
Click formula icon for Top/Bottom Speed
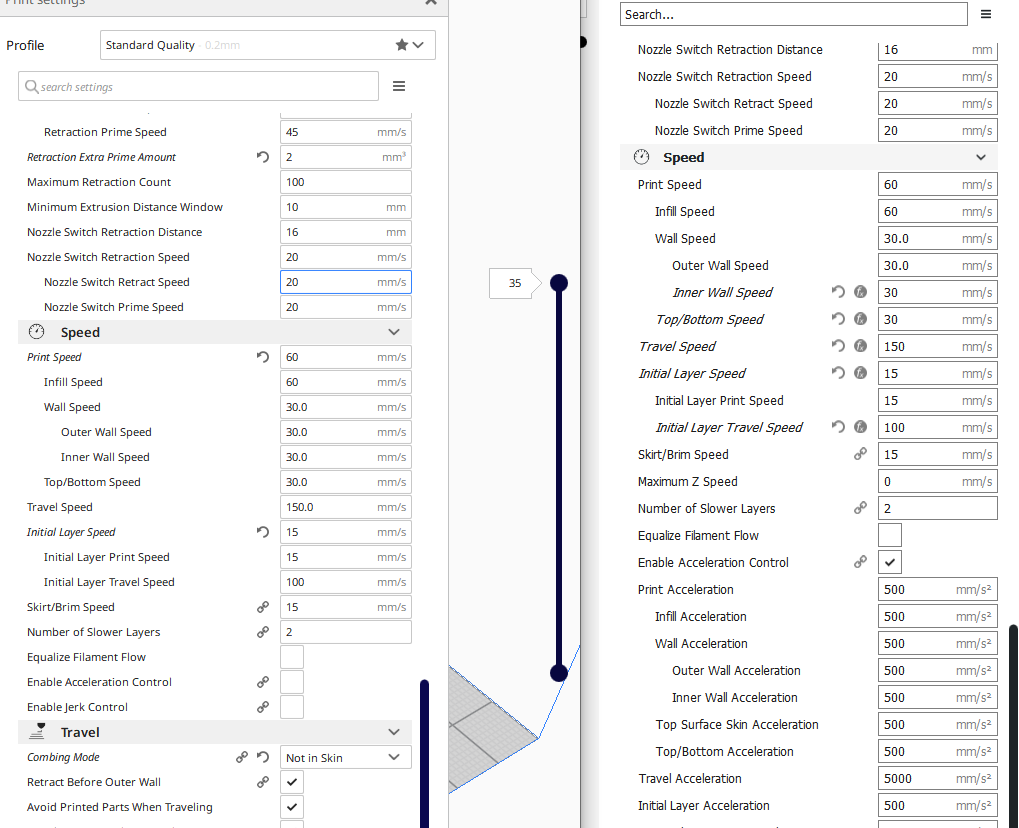pyautogui.click(x=860, y=319)
